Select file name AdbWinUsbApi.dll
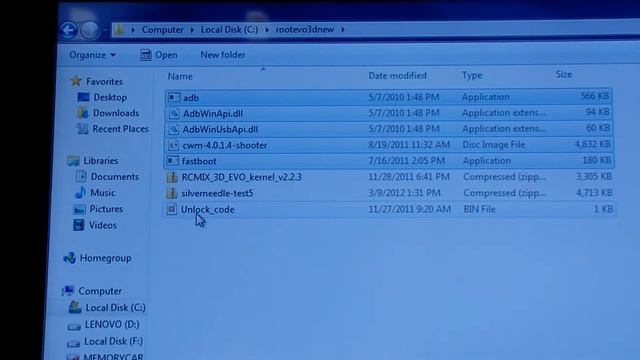640x360 pixels. tap(220, 130)
